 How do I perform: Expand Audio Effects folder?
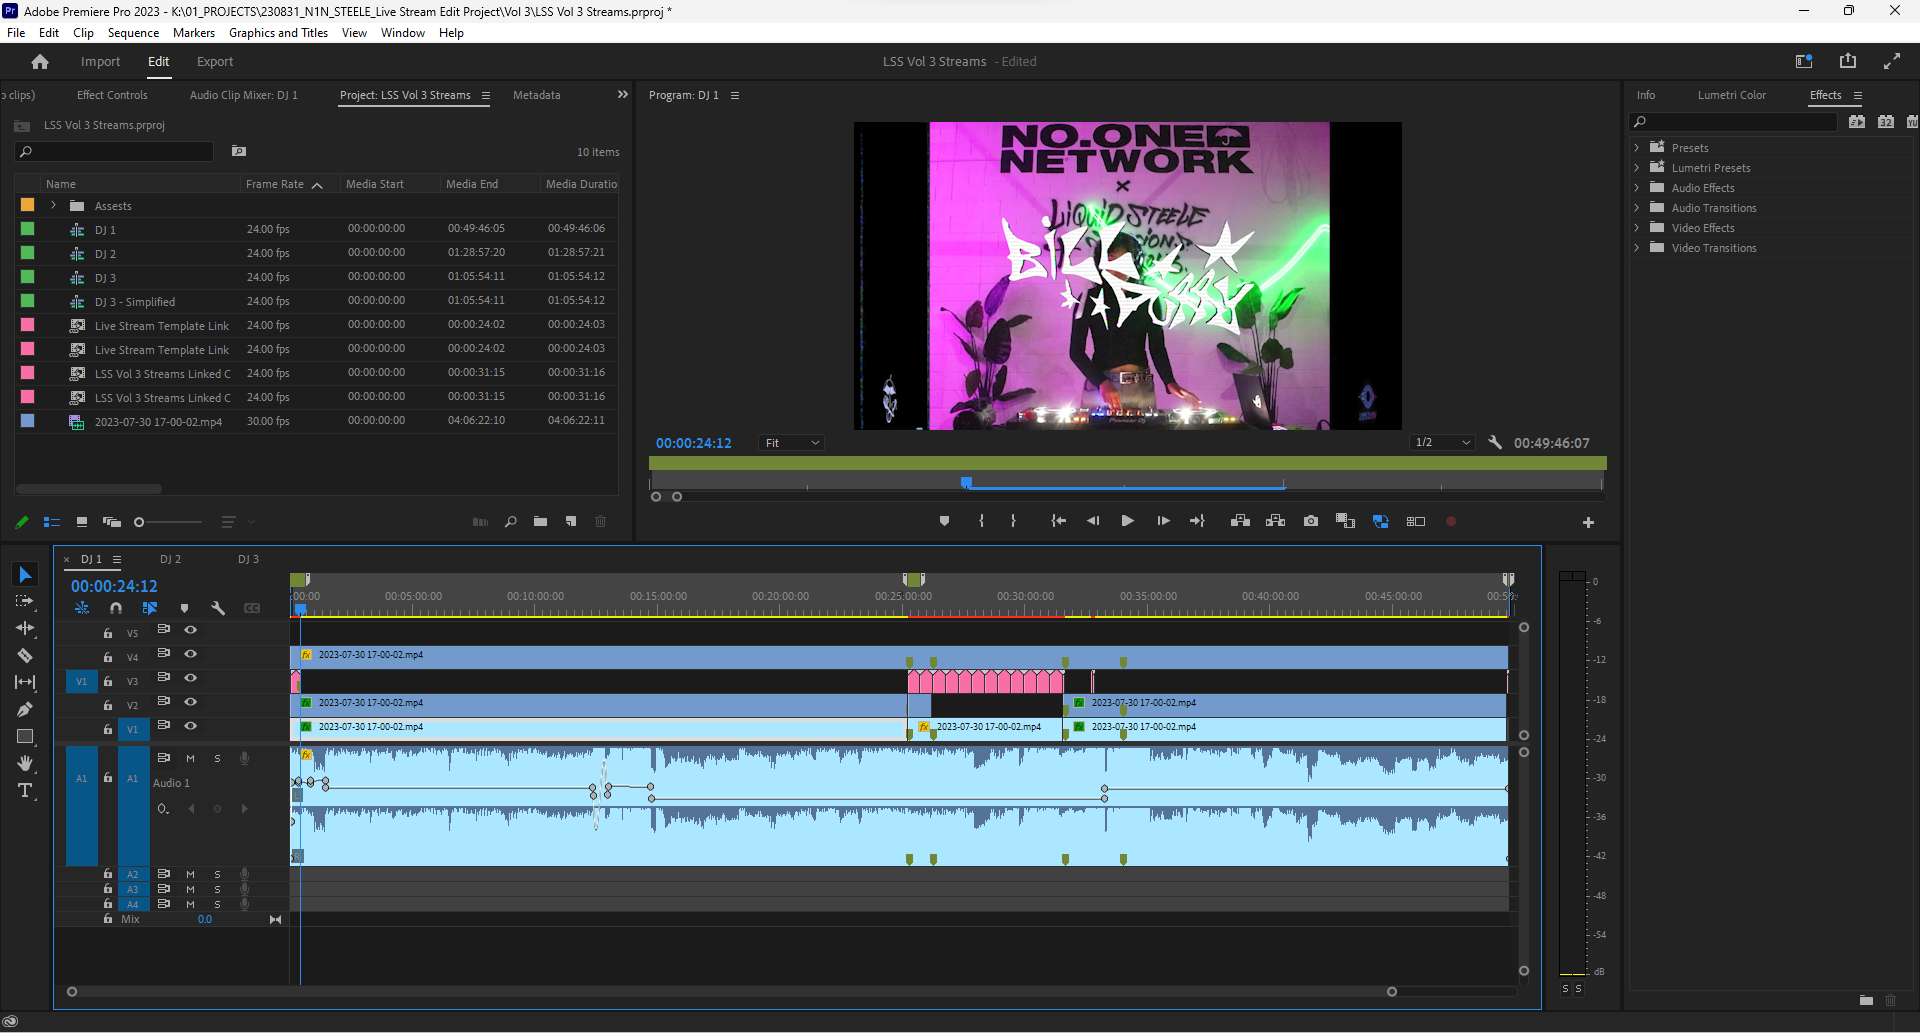[1637, 187]
